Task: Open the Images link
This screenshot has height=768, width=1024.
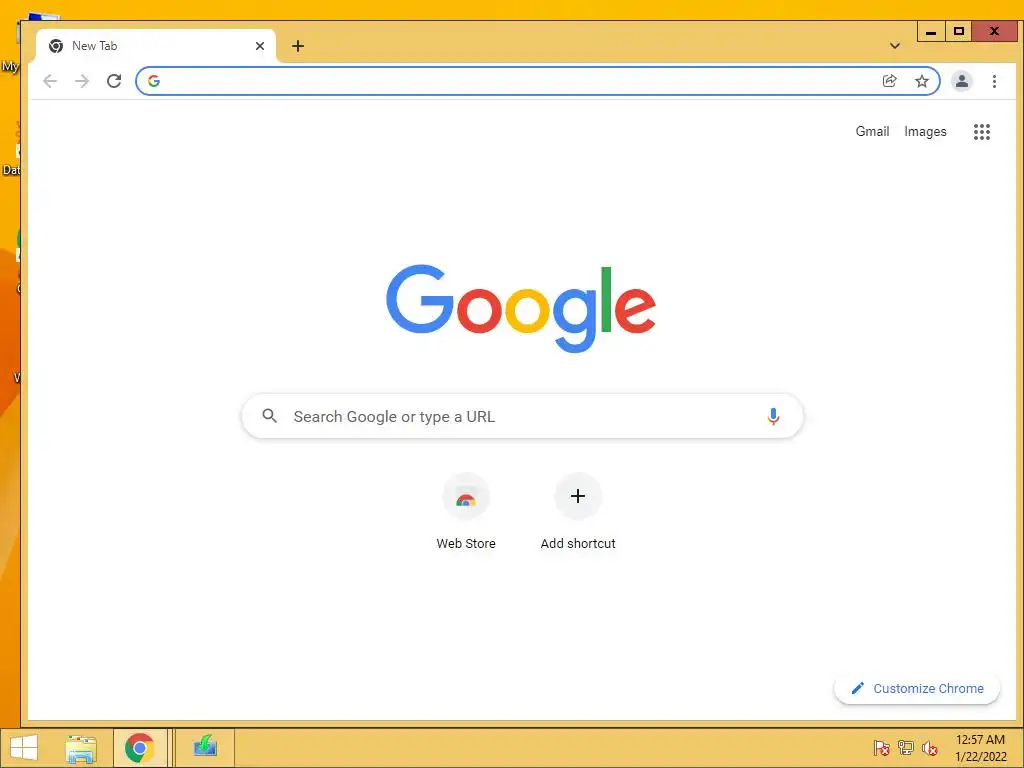Action: click(925, 132)
